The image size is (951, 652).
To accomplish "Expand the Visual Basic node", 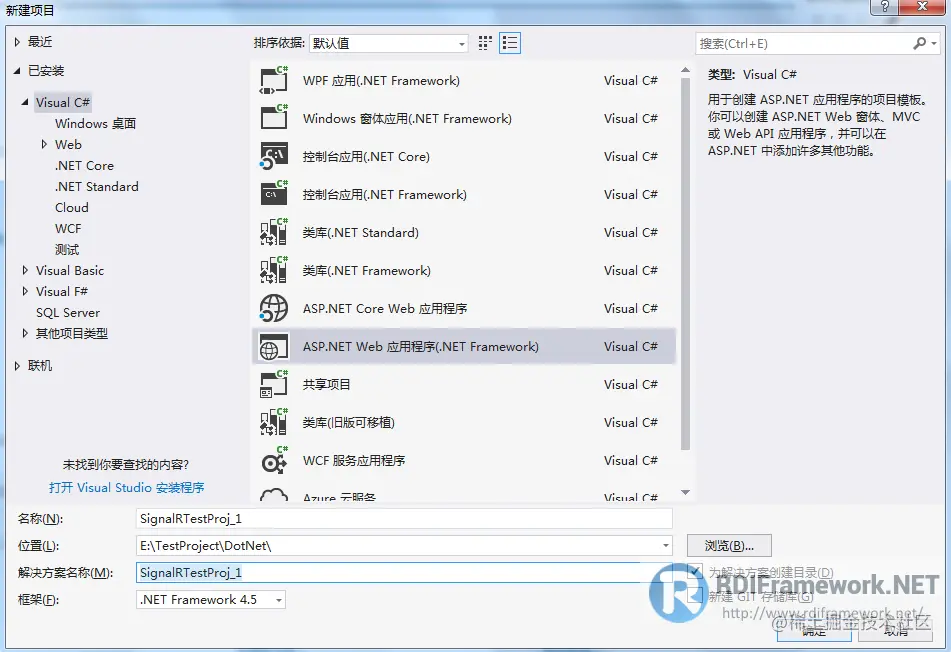I will coord(24,270).
